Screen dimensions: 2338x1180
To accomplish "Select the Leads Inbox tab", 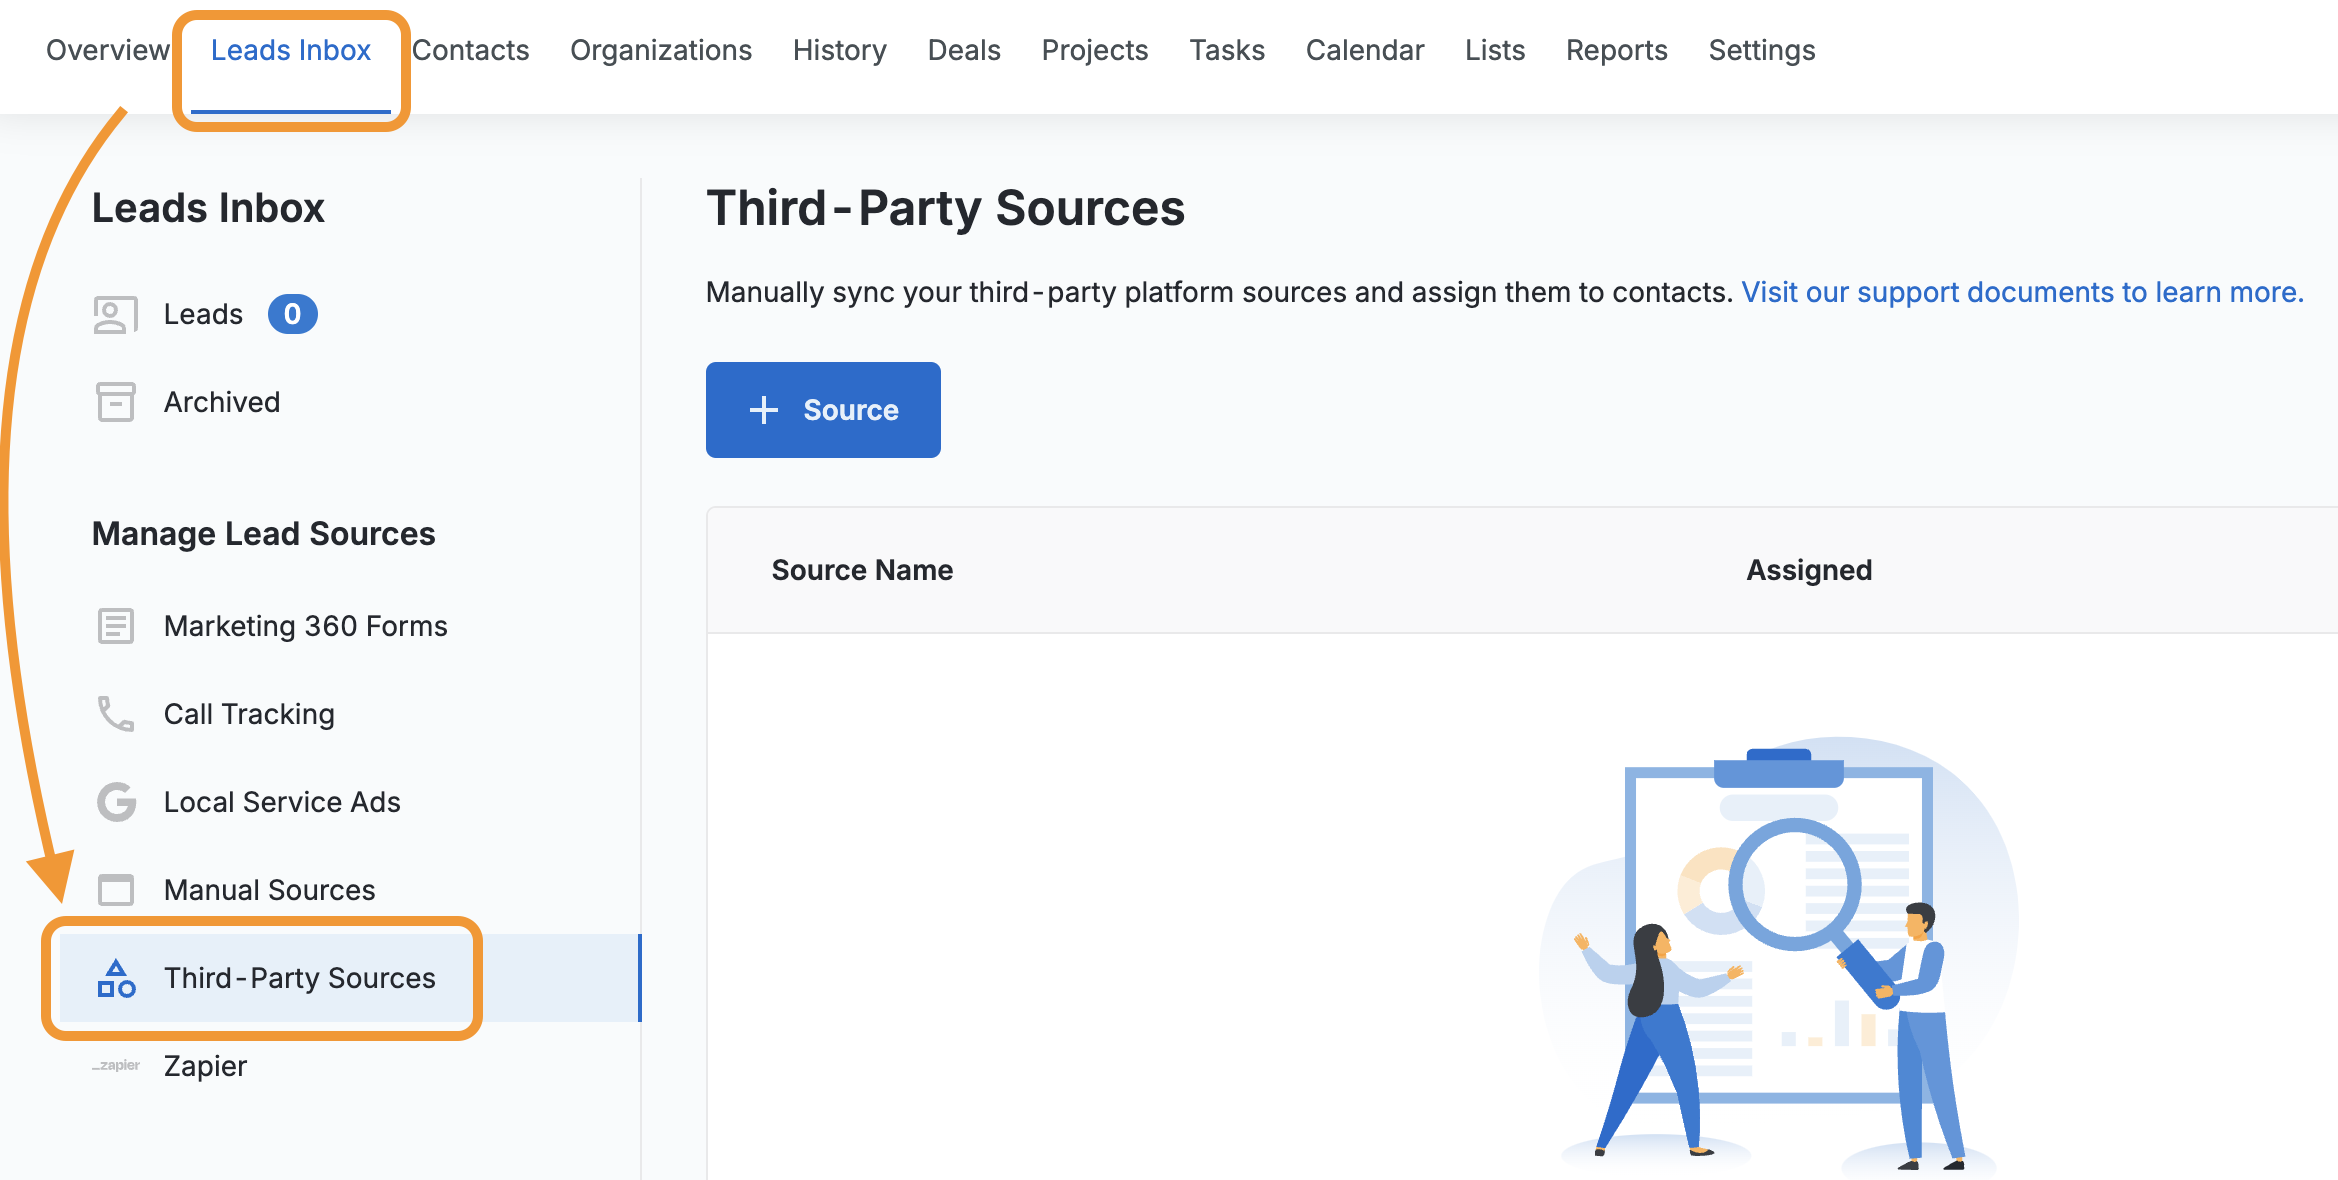I will [x=290, y=50].
